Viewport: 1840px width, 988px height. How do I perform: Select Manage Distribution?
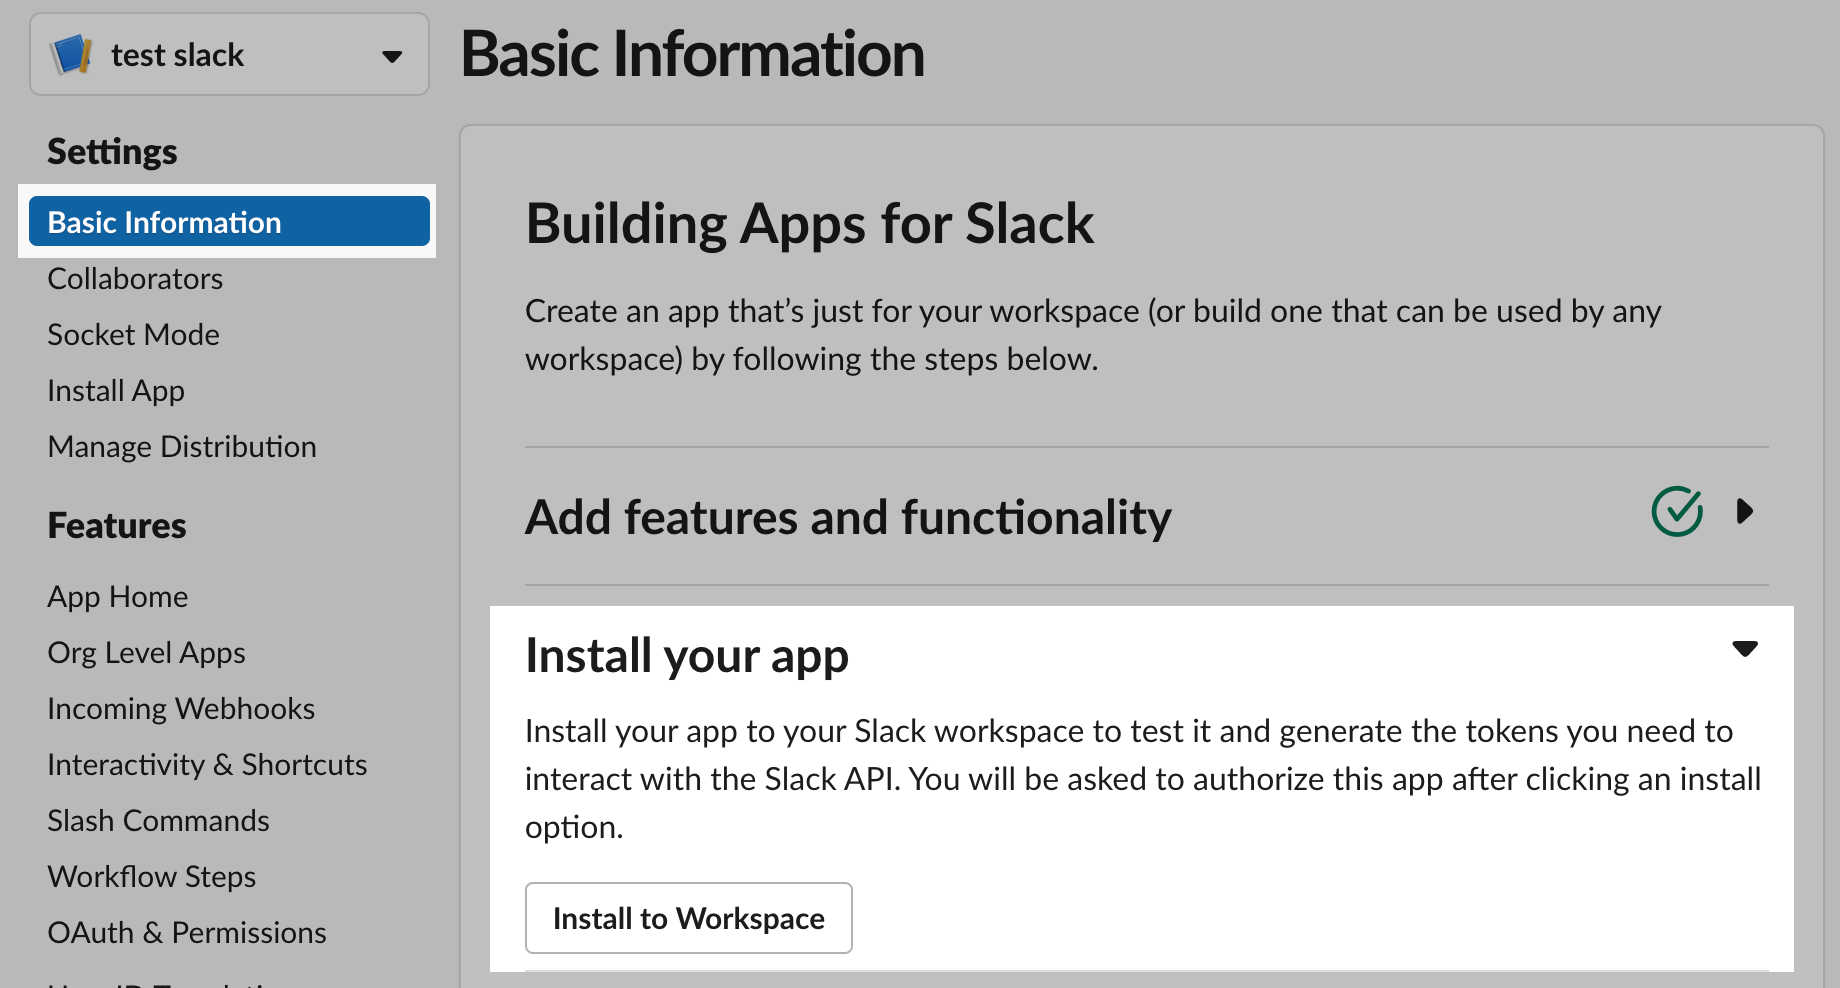[x=181, y=446]
